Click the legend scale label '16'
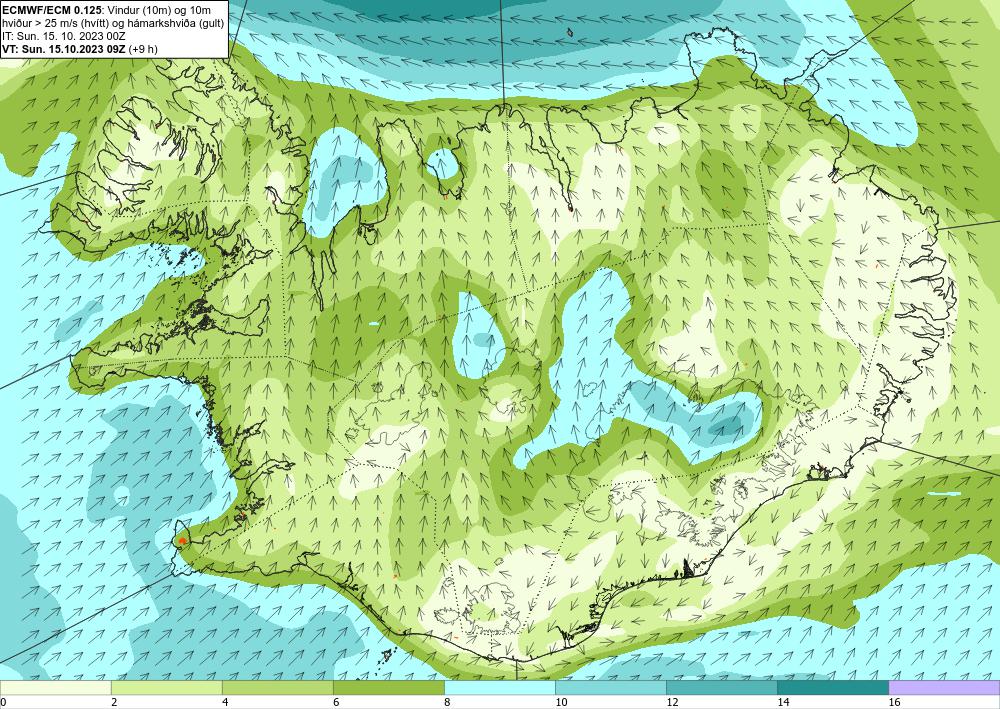Viewport: 1000px width, 709px height. coord(894,703)
